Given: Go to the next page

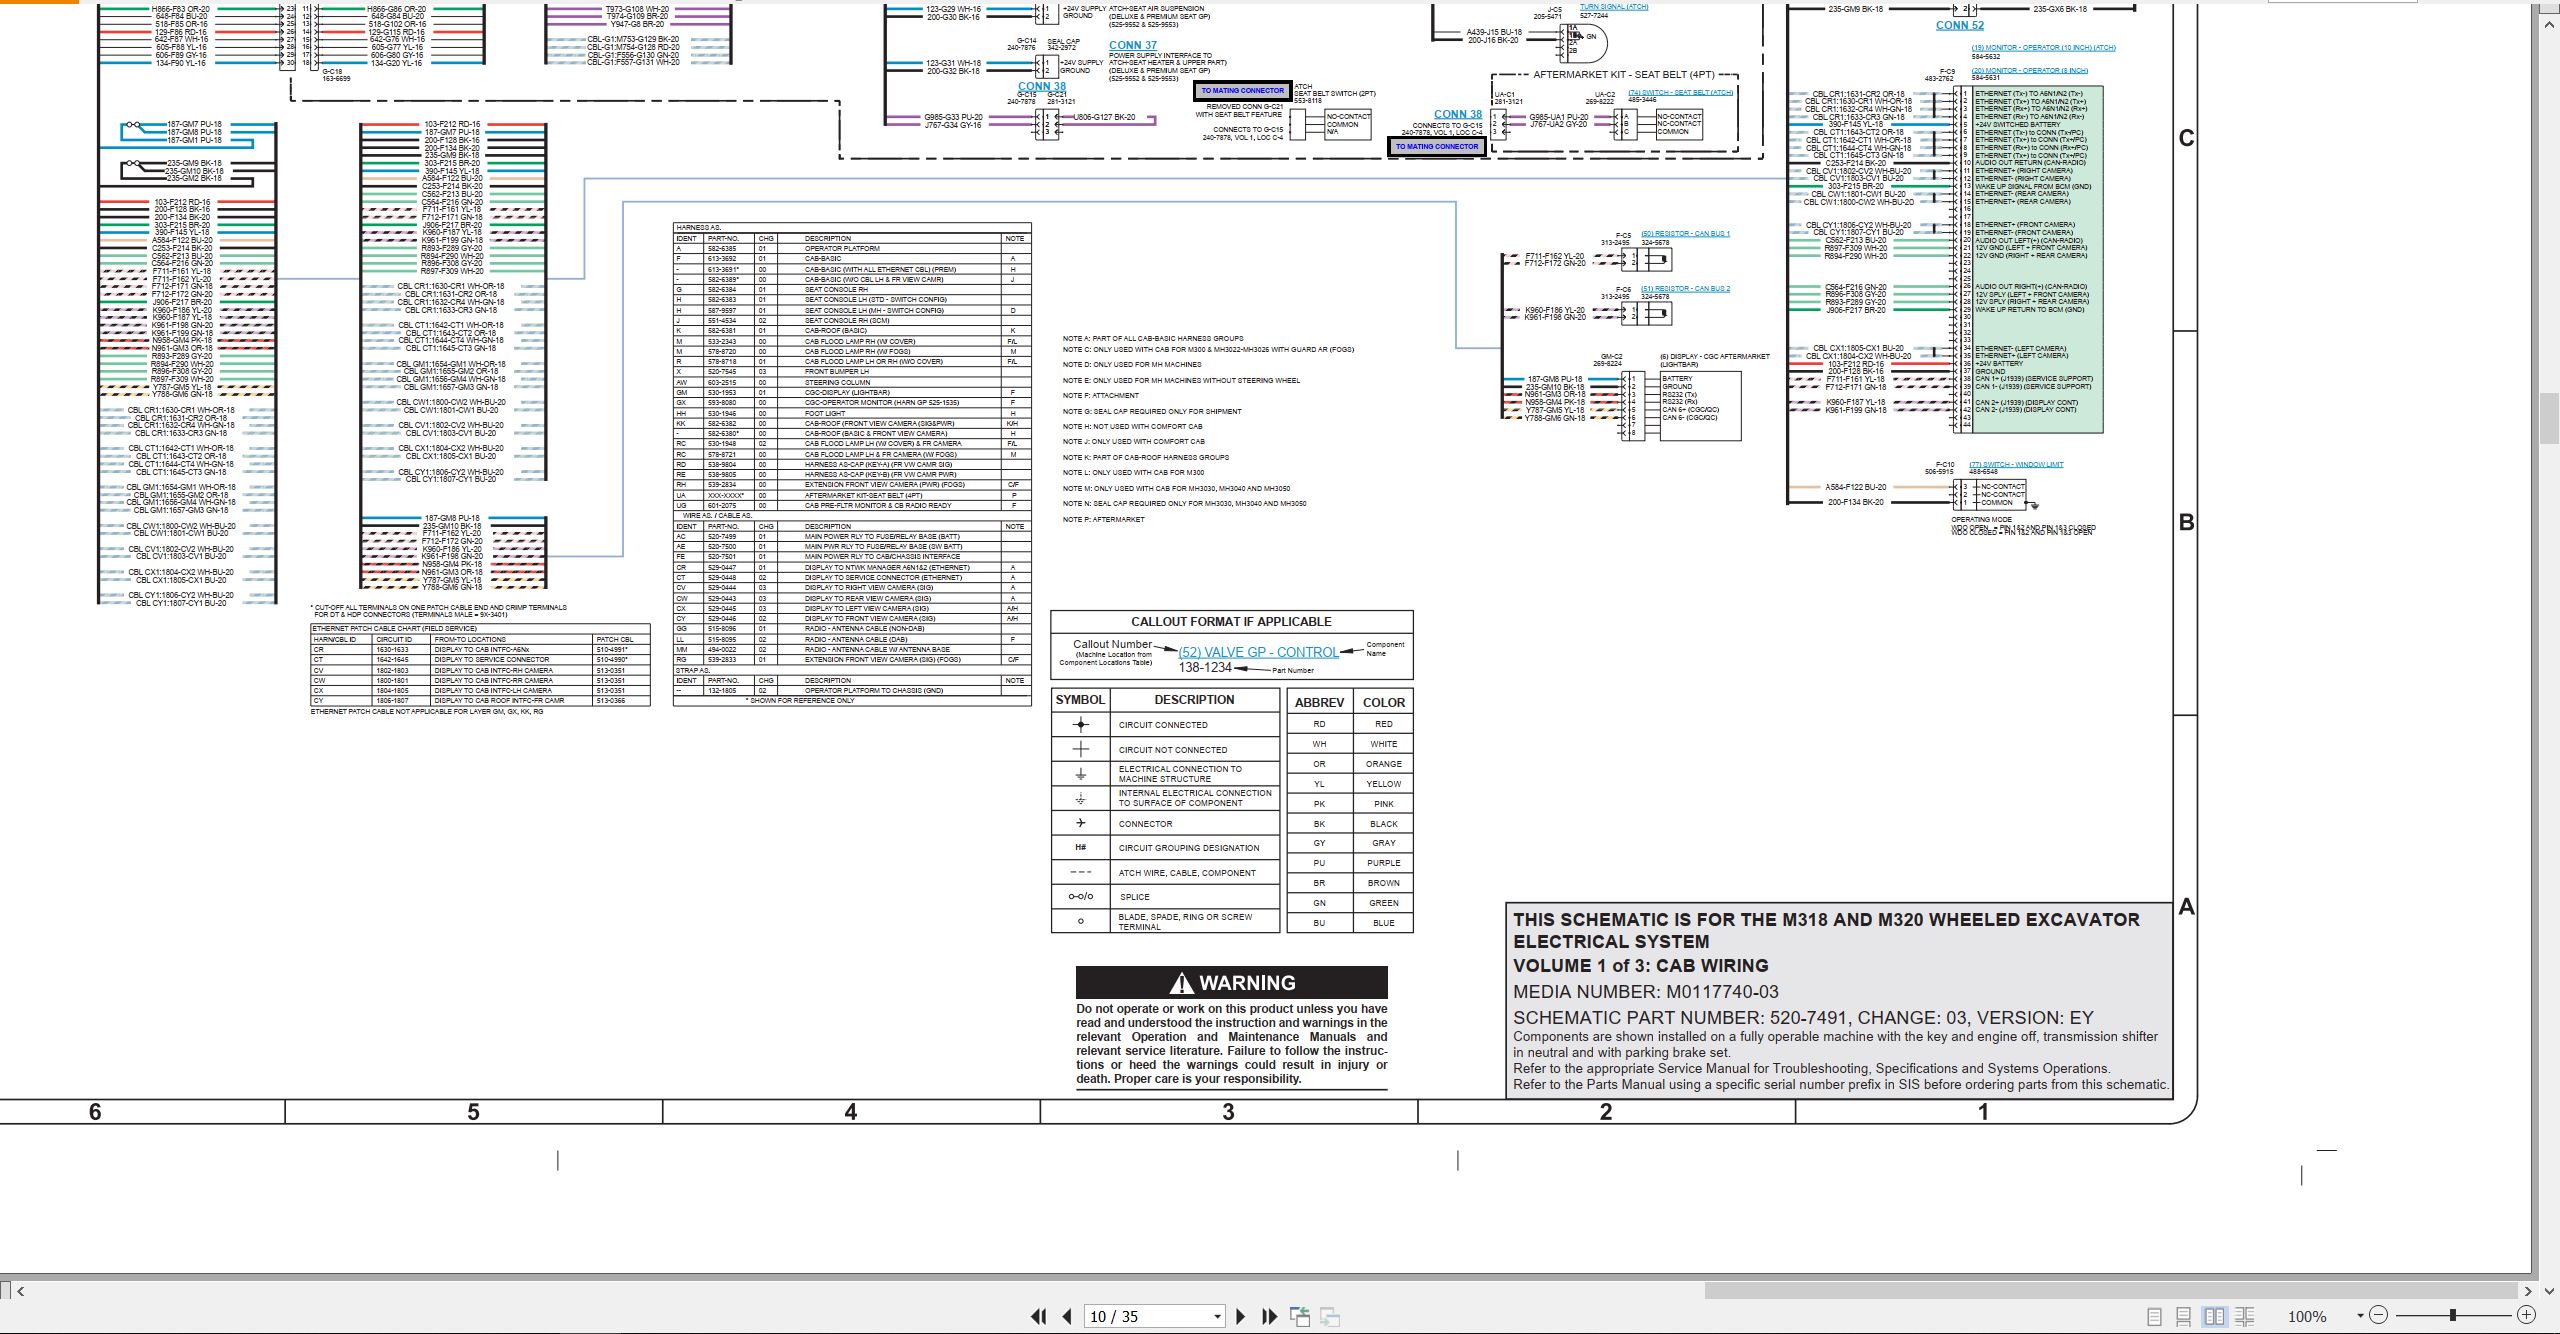Looking at the screenshot, I should (x=1241, y=1316).
